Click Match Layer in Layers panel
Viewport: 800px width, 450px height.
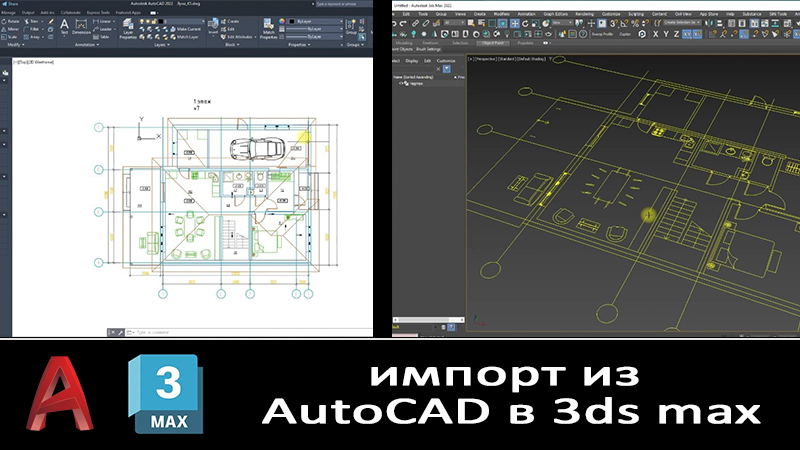click(185, 37)
